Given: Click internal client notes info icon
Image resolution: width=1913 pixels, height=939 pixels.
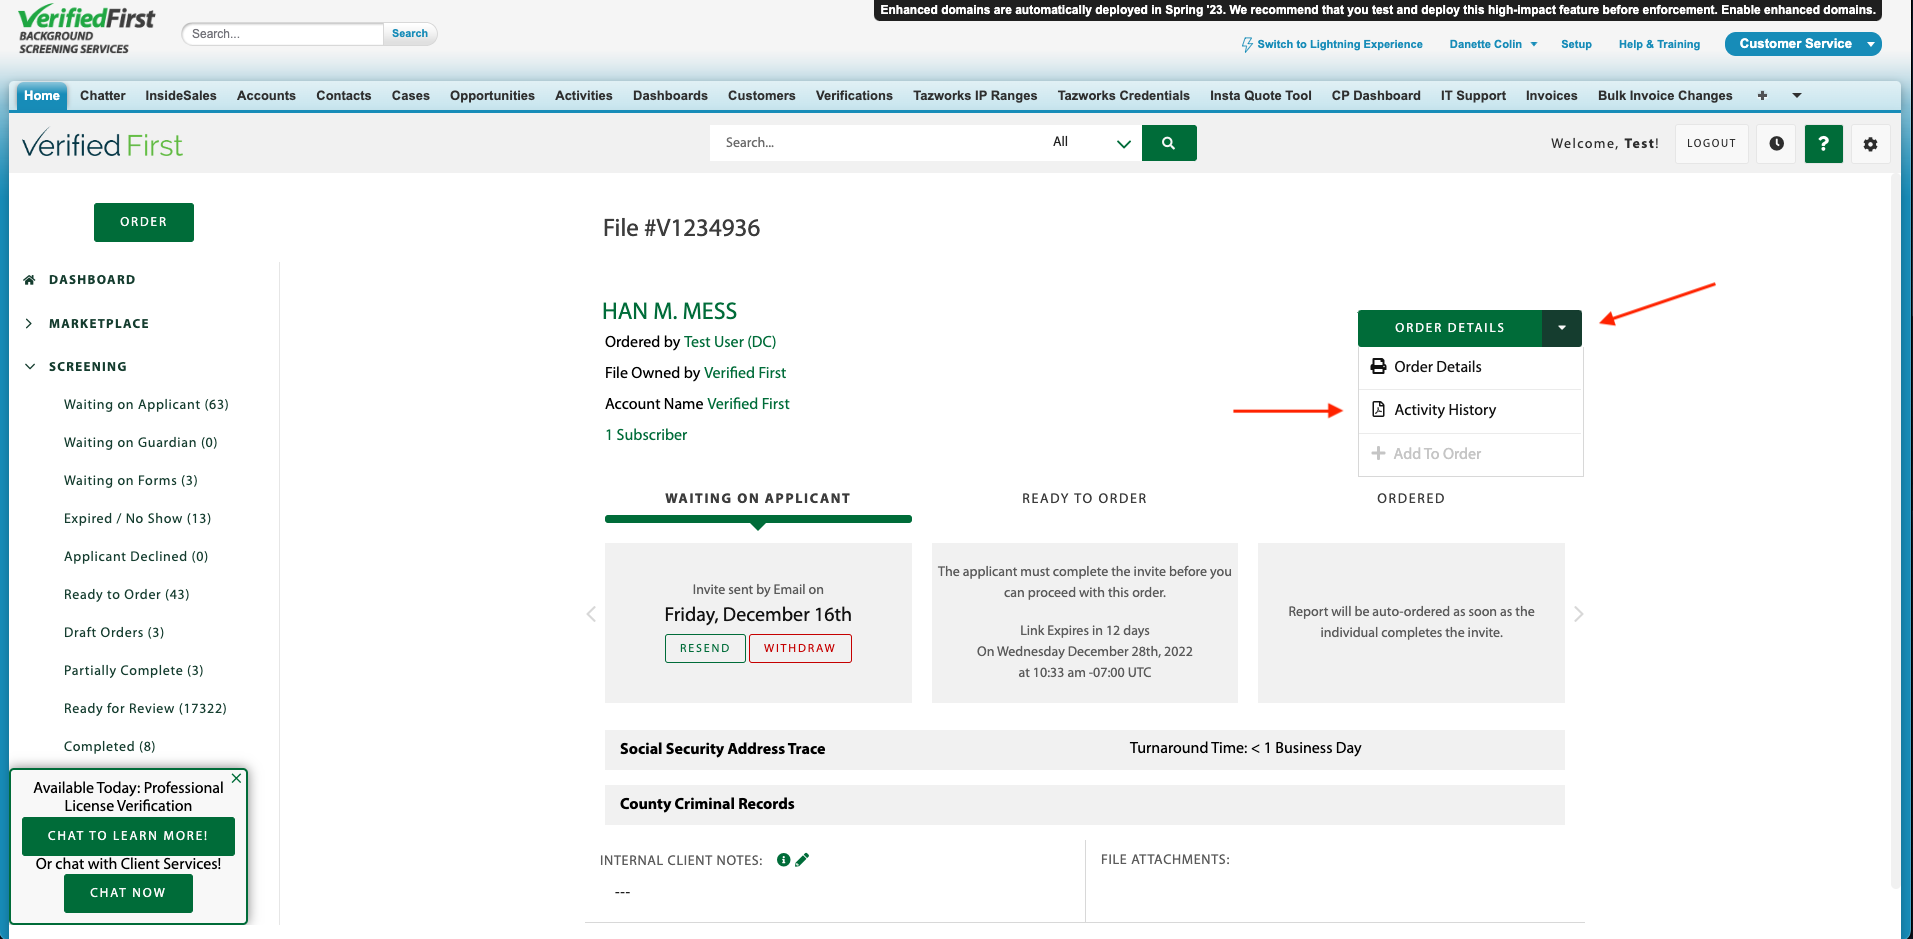Looking at the screenshot, I should click(783, 860).
